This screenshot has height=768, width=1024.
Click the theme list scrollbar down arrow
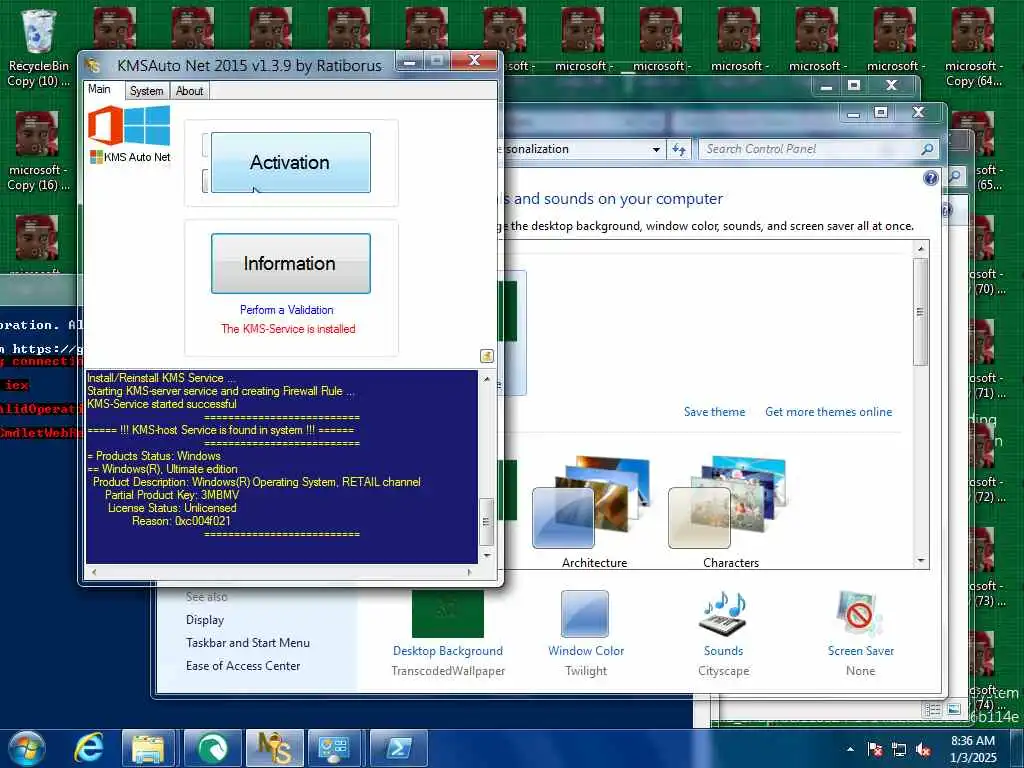(x=921, y=561)
